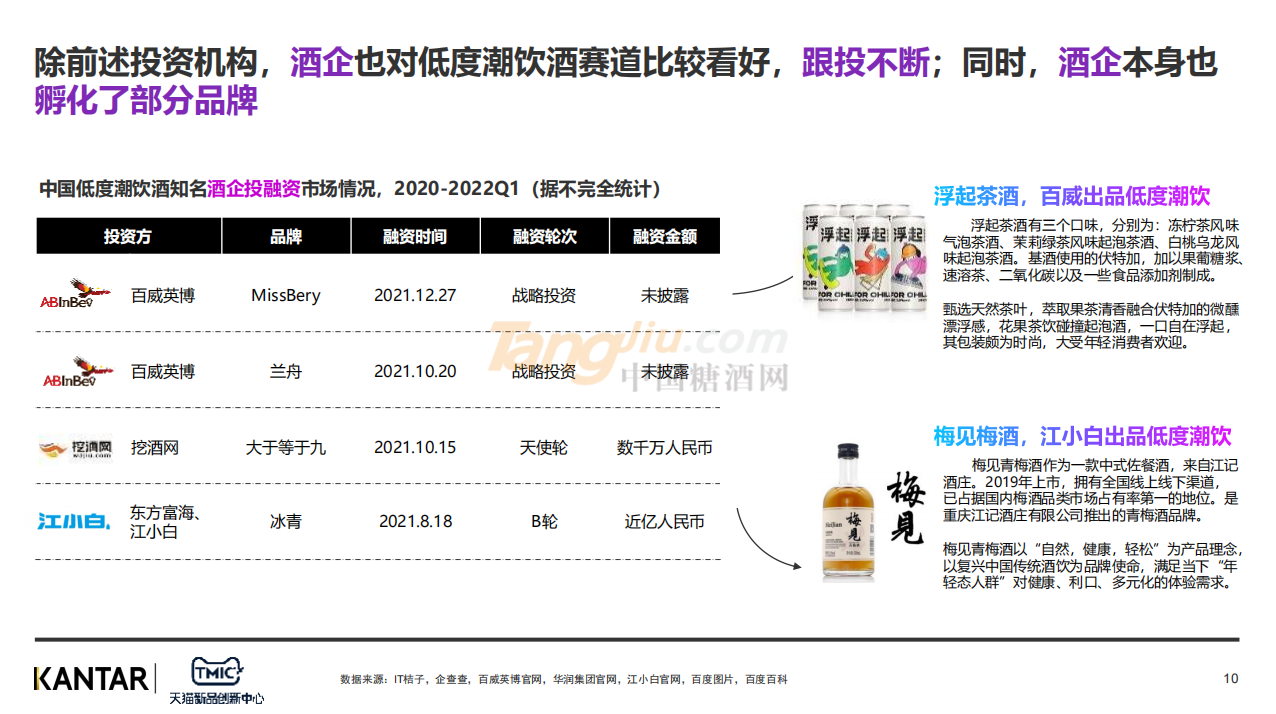Select the 浮起 tea wine cans image
The image size is (1276, 714).
click(x=863, y=257)
